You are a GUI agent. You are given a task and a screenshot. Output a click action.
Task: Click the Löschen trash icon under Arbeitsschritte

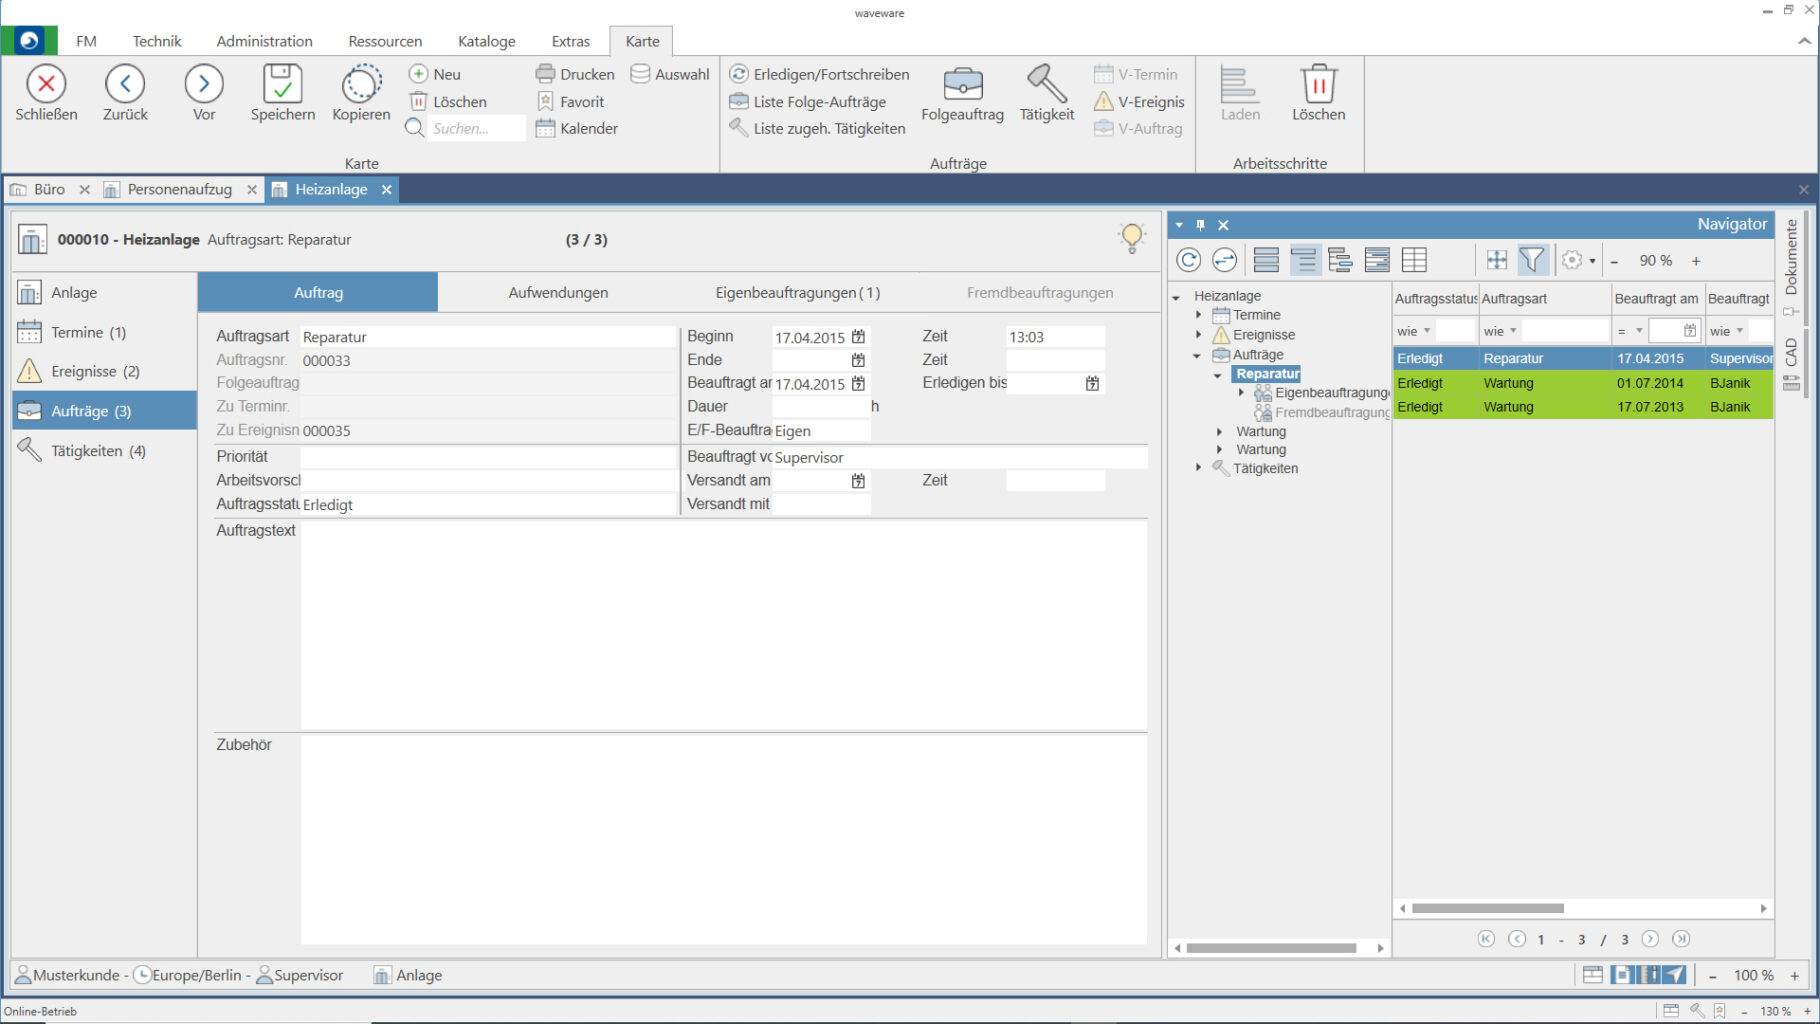(1318, 84)
